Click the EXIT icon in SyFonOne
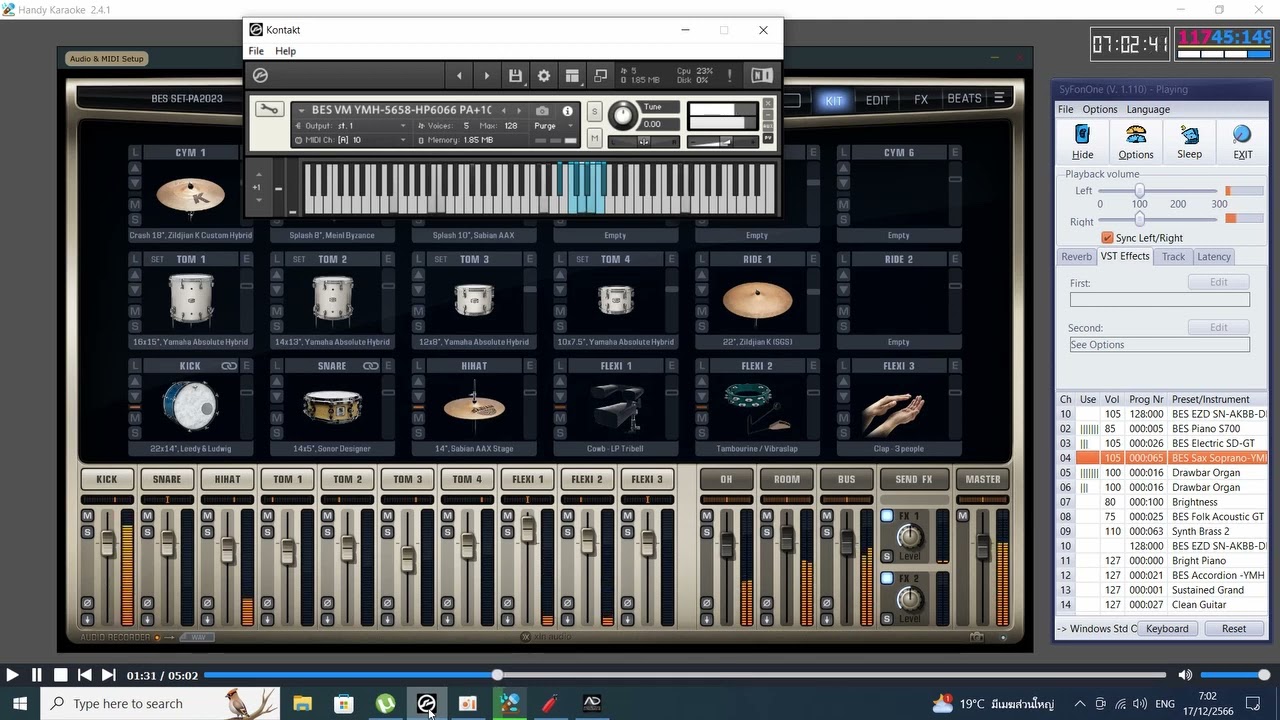Screen dimensions: 1280x720 click(1242, 135)
